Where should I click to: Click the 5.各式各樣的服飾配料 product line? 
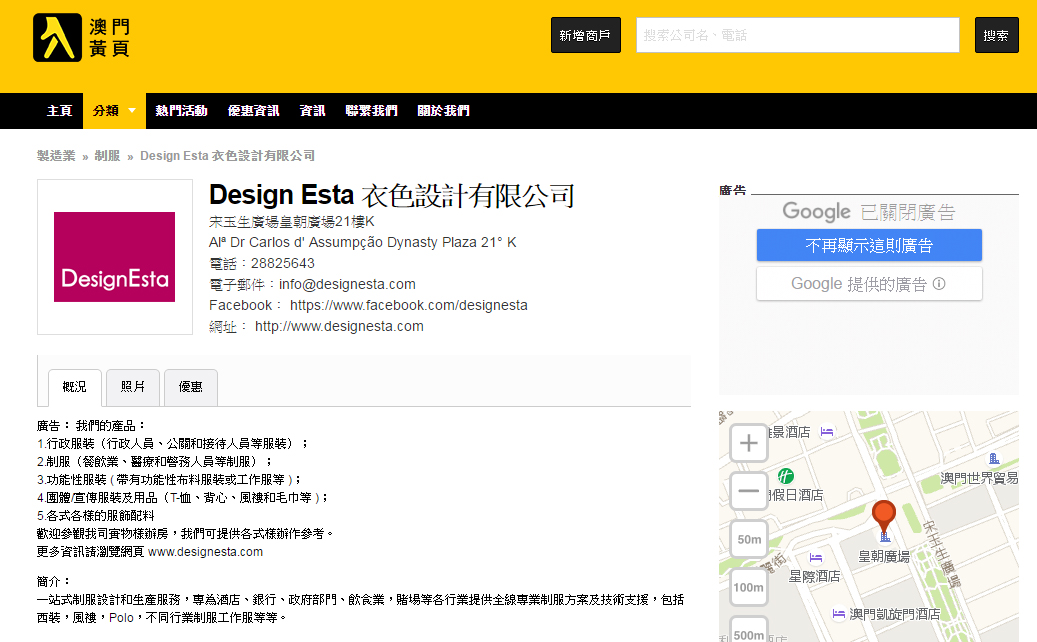pos(95,516)
